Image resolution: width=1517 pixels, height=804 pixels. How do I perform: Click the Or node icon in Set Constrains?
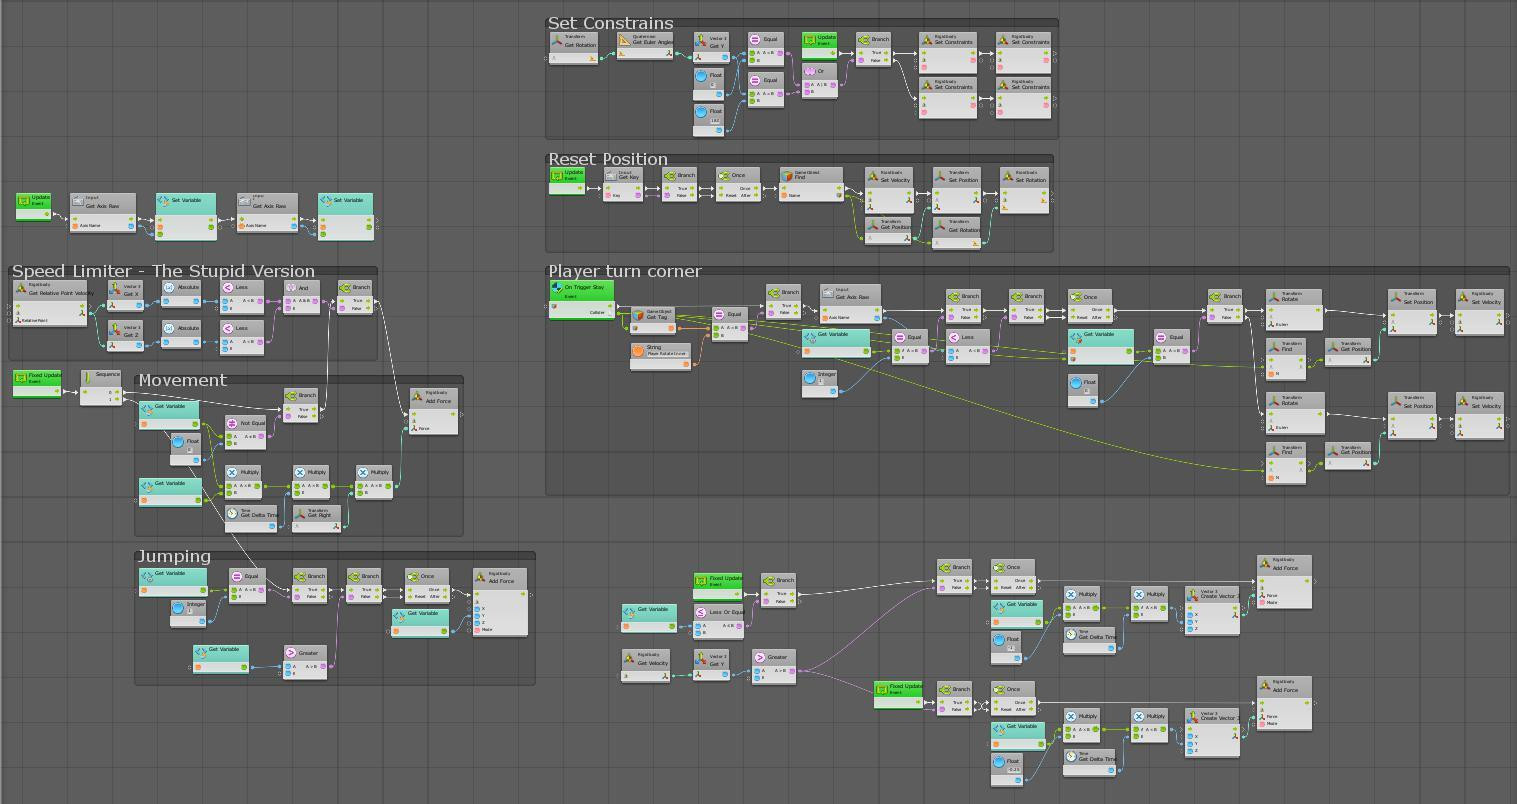point(810,72)
